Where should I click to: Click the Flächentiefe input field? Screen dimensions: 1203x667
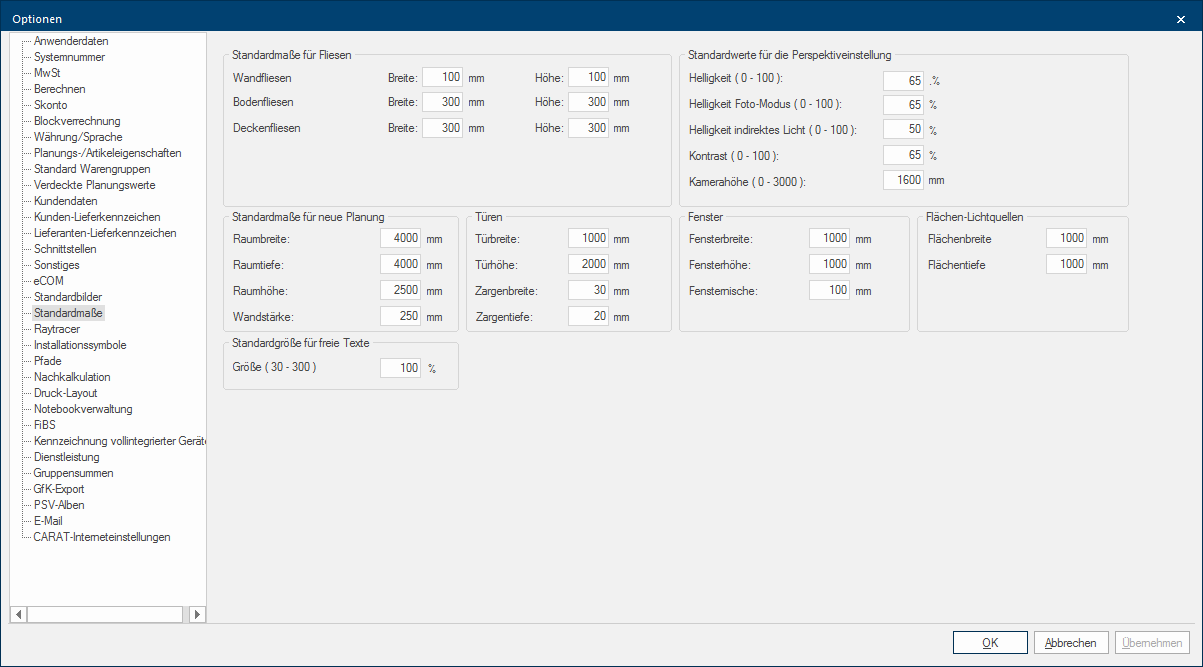(1066, 265)
